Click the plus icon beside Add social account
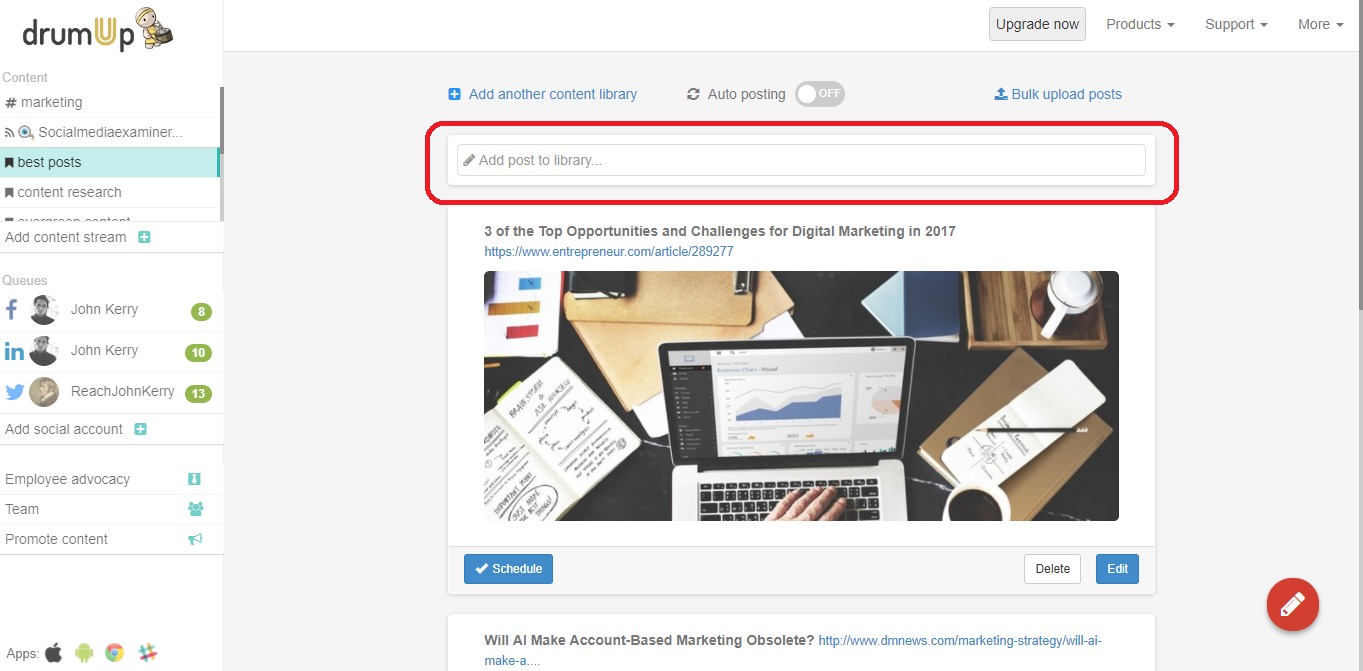 coord(141,429)
